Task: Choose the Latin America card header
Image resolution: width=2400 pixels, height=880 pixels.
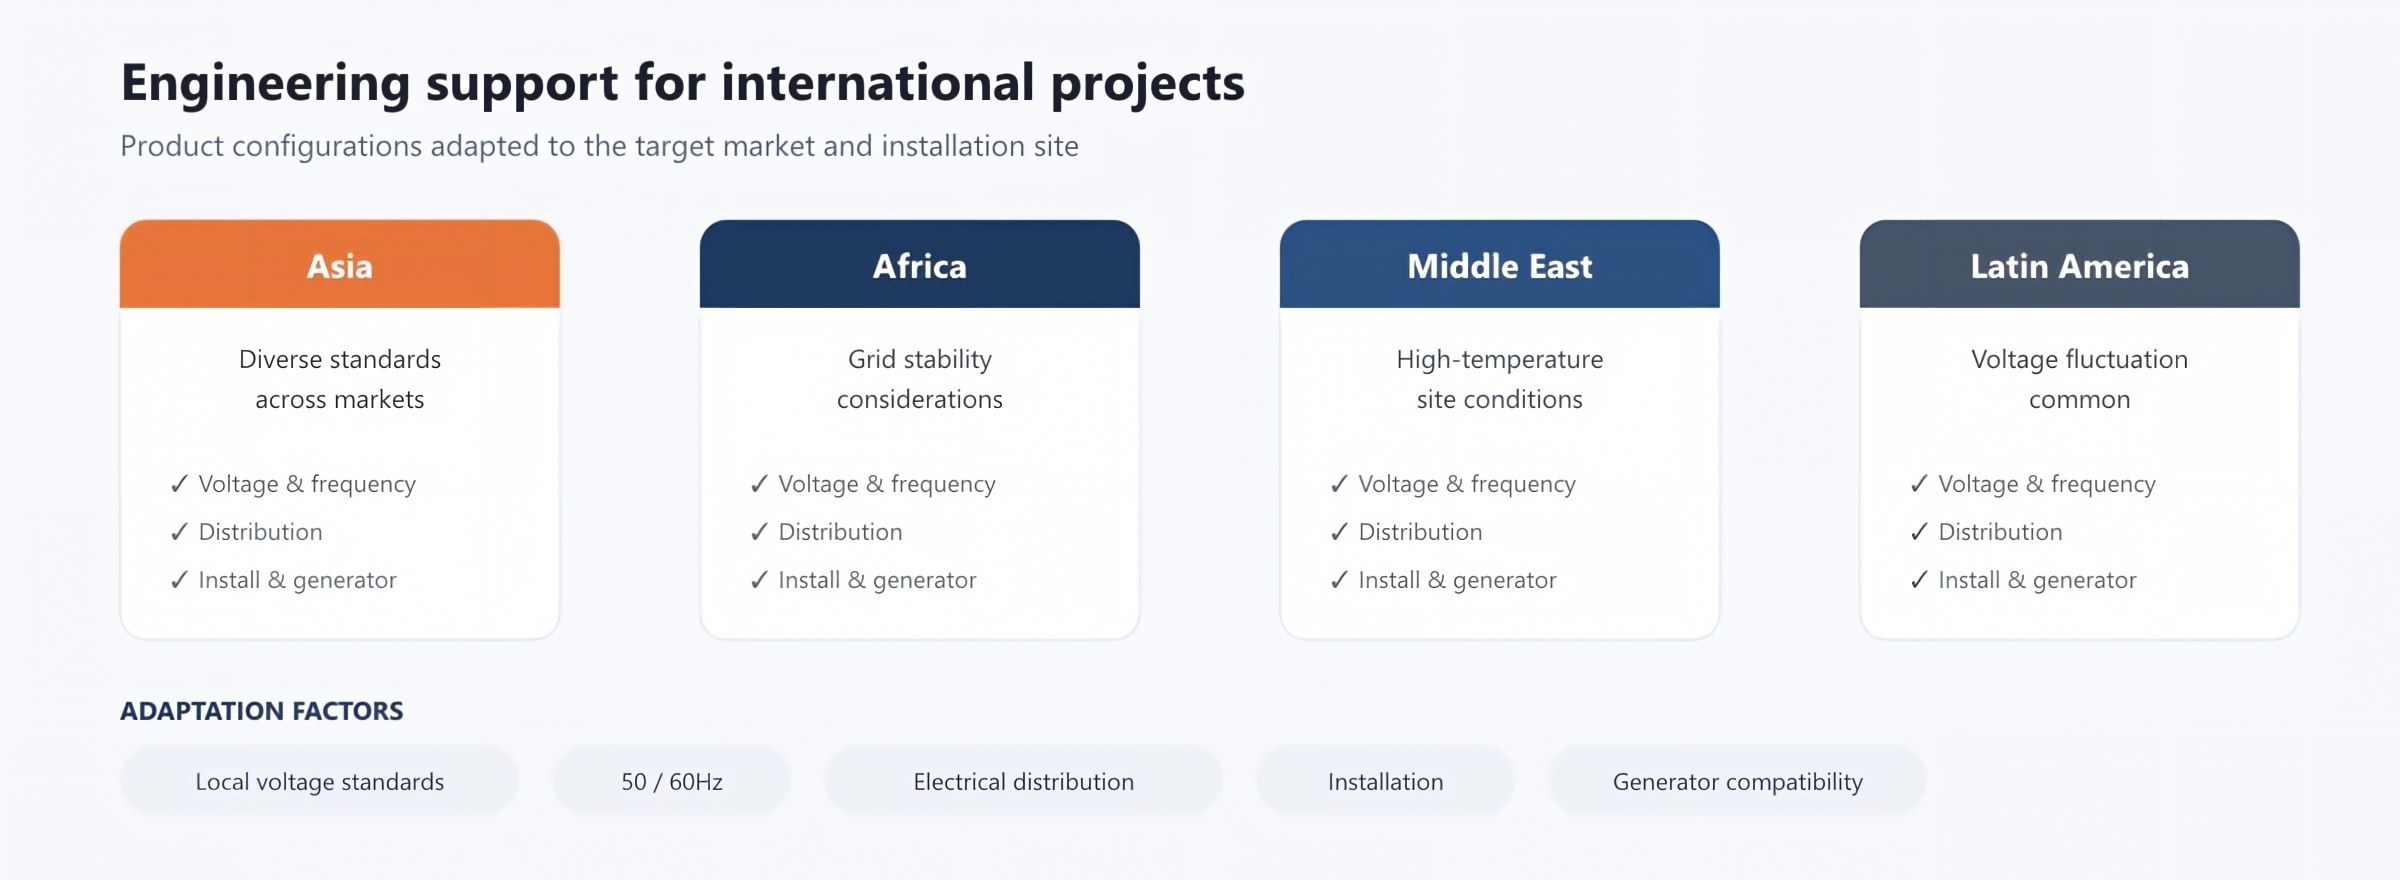Action: (x=2080, y=264)
